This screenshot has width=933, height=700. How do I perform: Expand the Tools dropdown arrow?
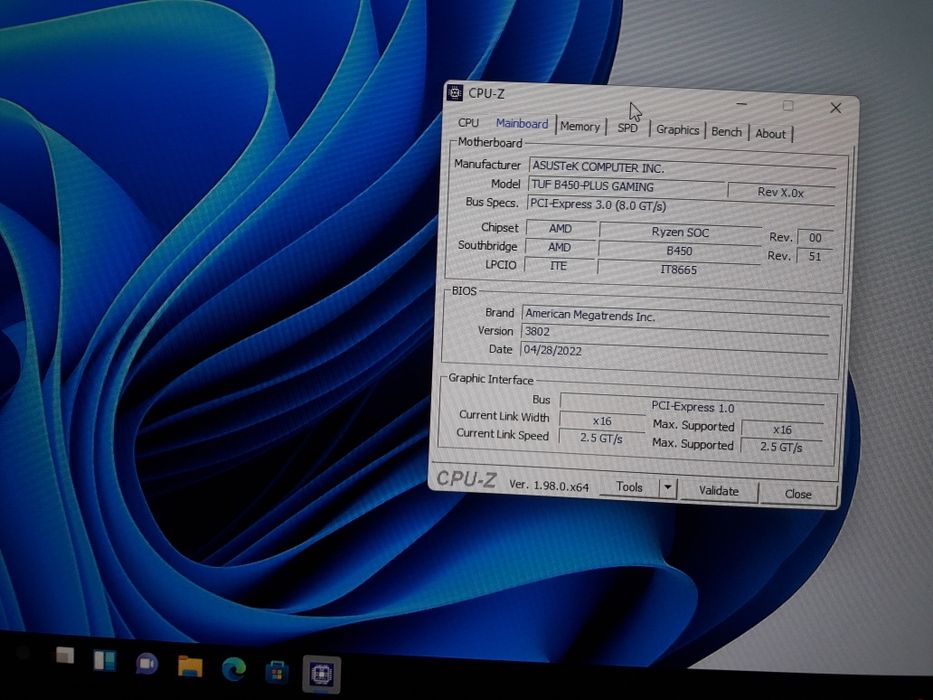tap(668, 488)
